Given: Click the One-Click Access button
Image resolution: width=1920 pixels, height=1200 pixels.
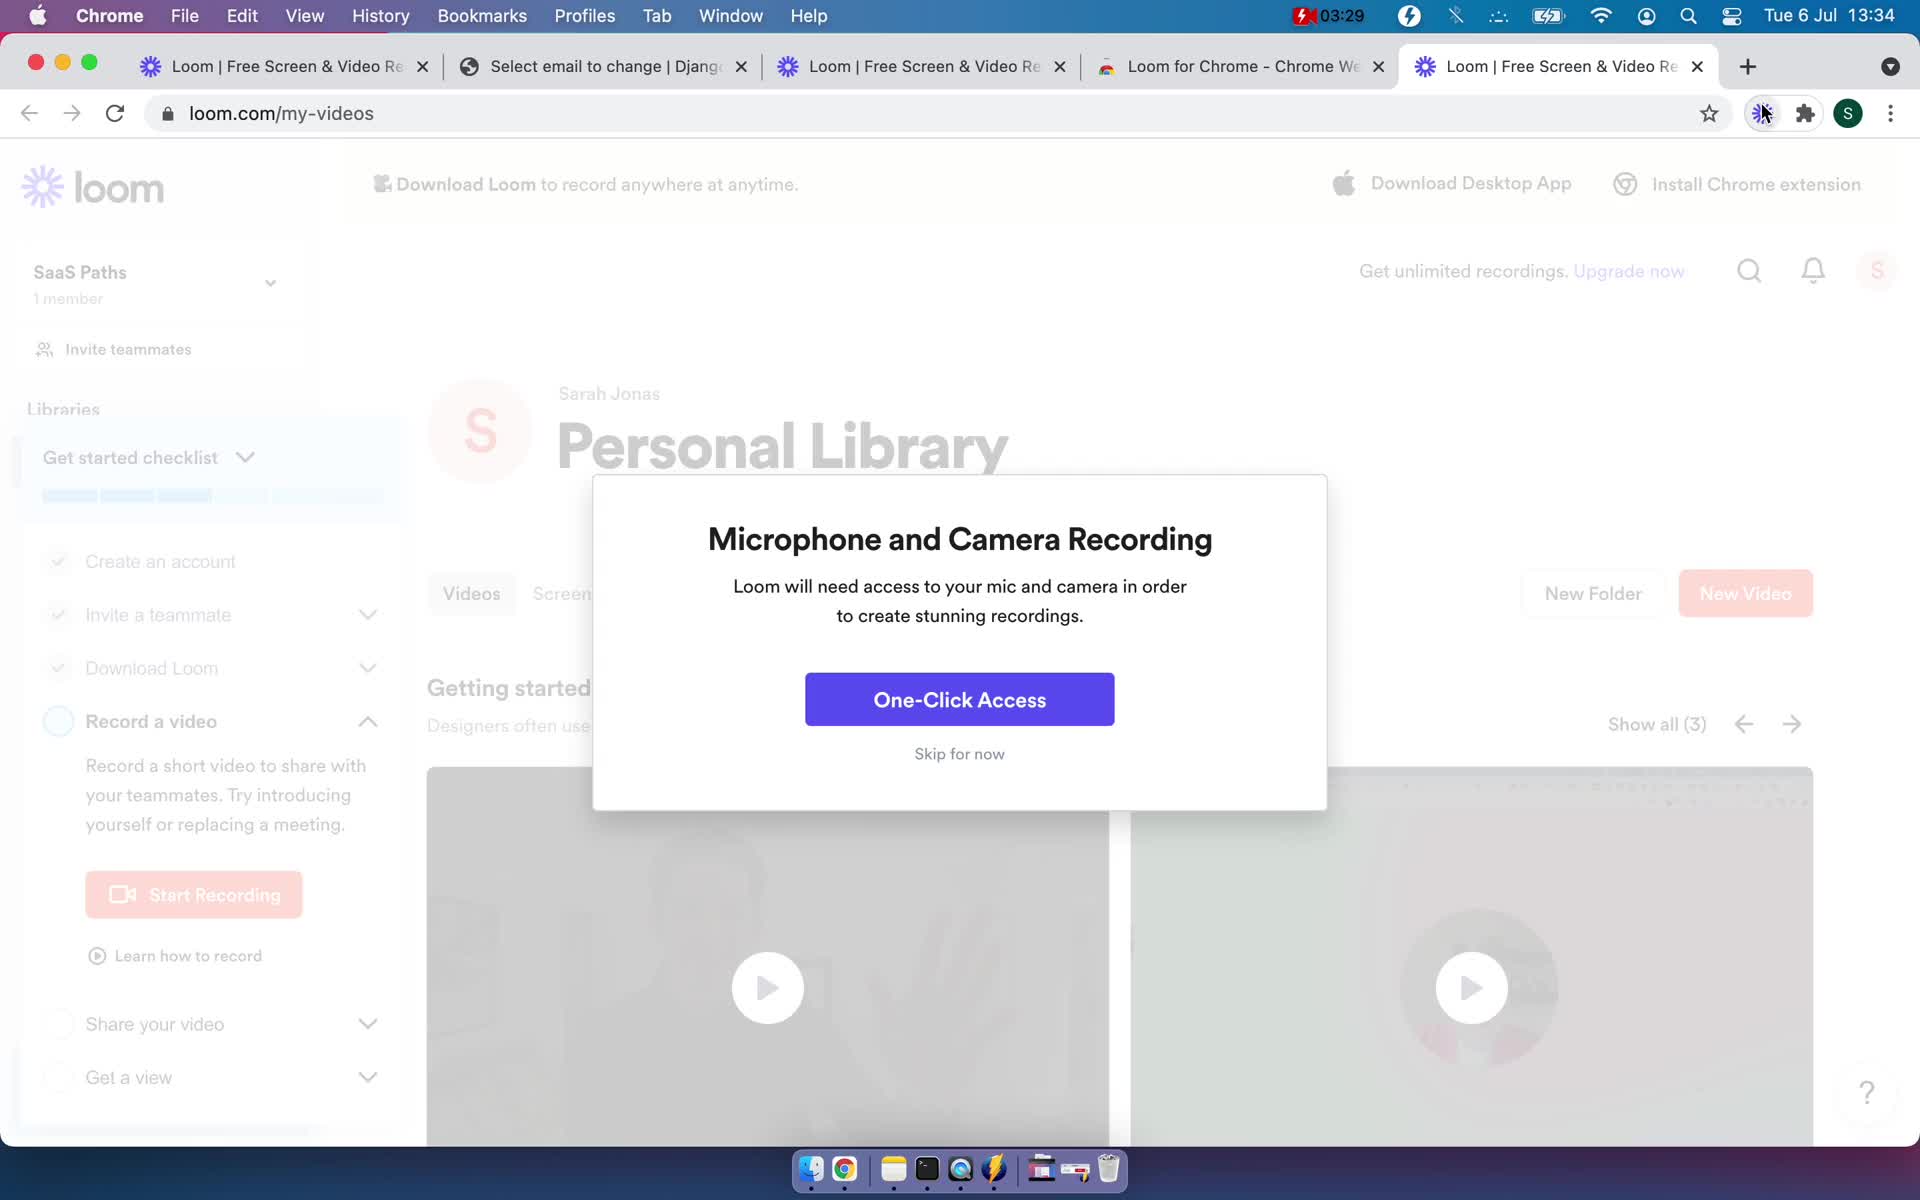Looking at the screenshot, I should pos(959,700).
